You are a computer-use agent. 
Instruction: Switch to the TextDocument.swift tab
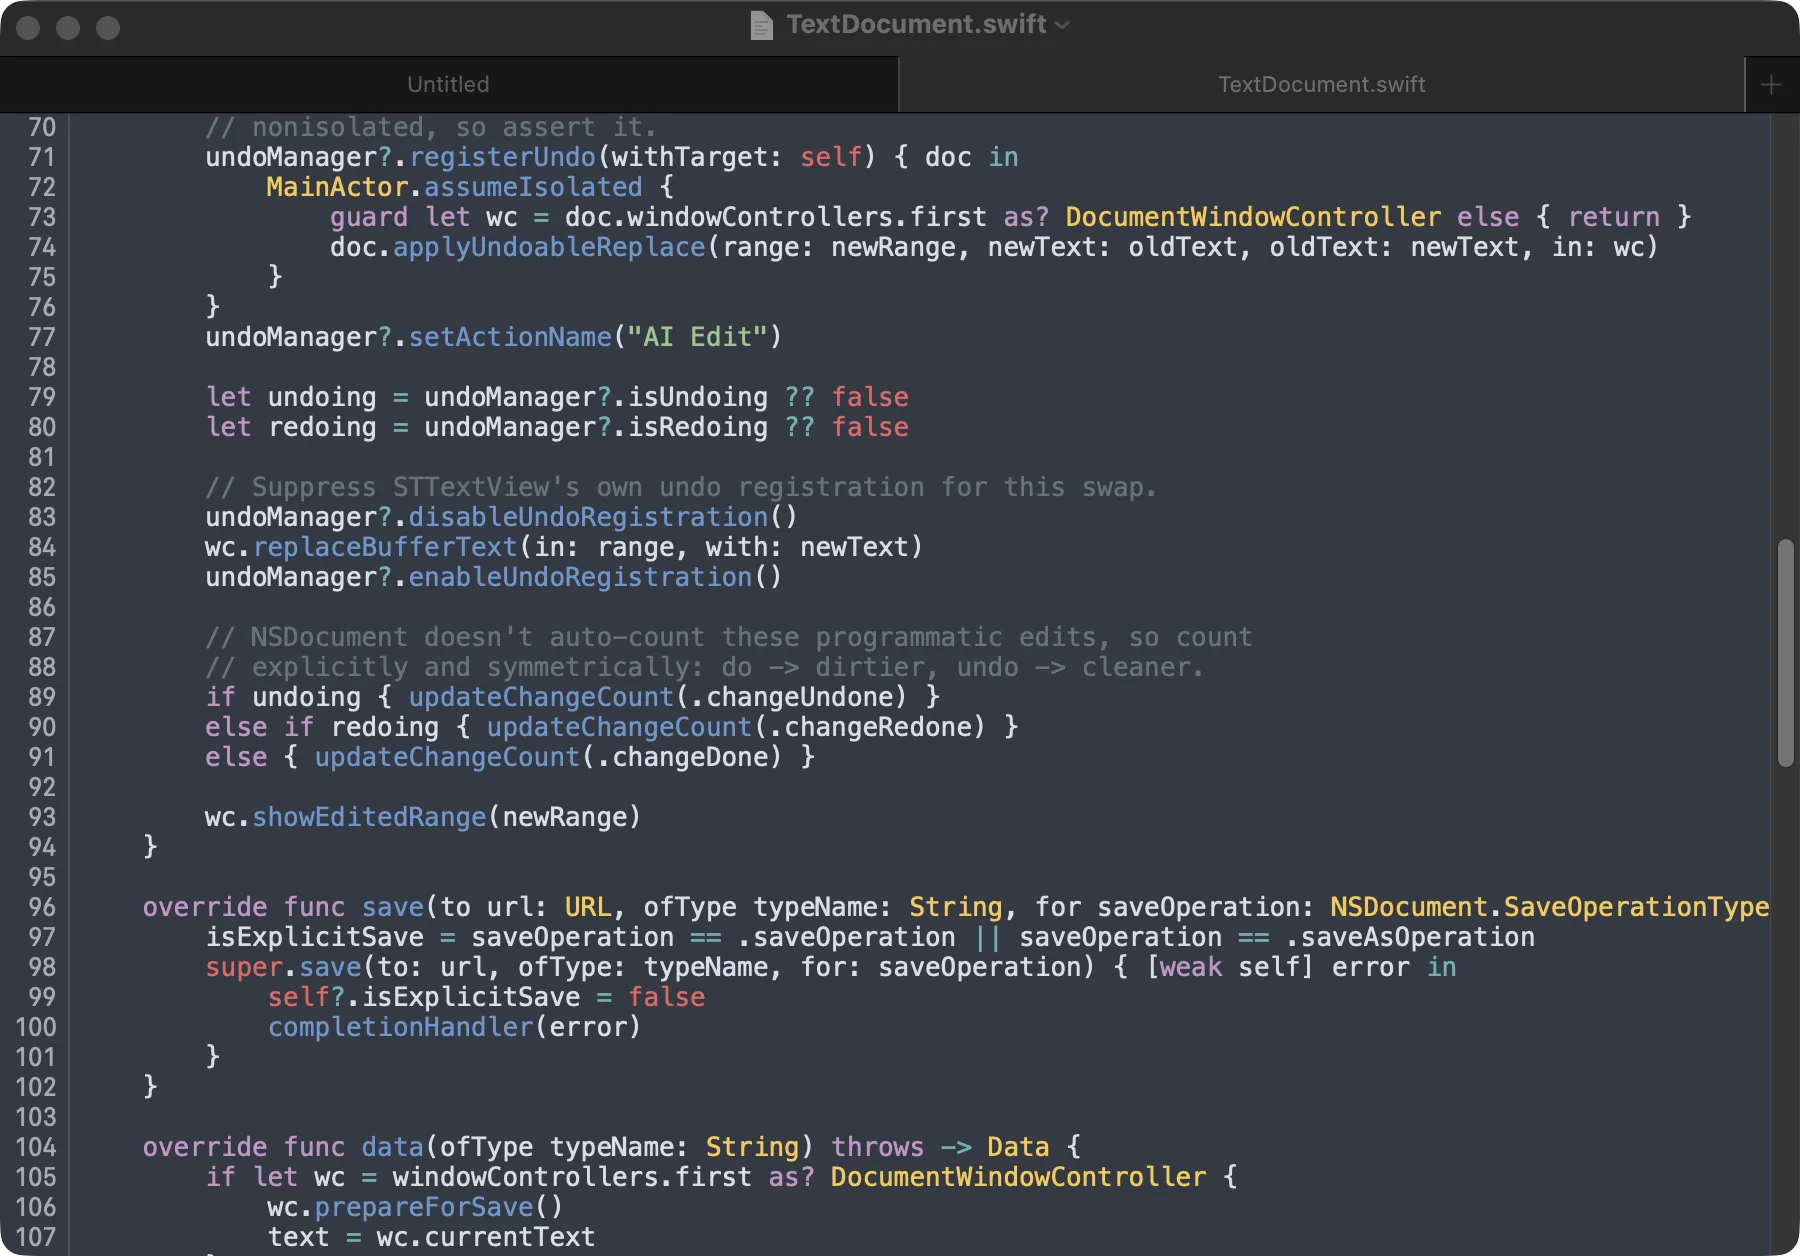pyautogui.click(x=1321, y=84)
